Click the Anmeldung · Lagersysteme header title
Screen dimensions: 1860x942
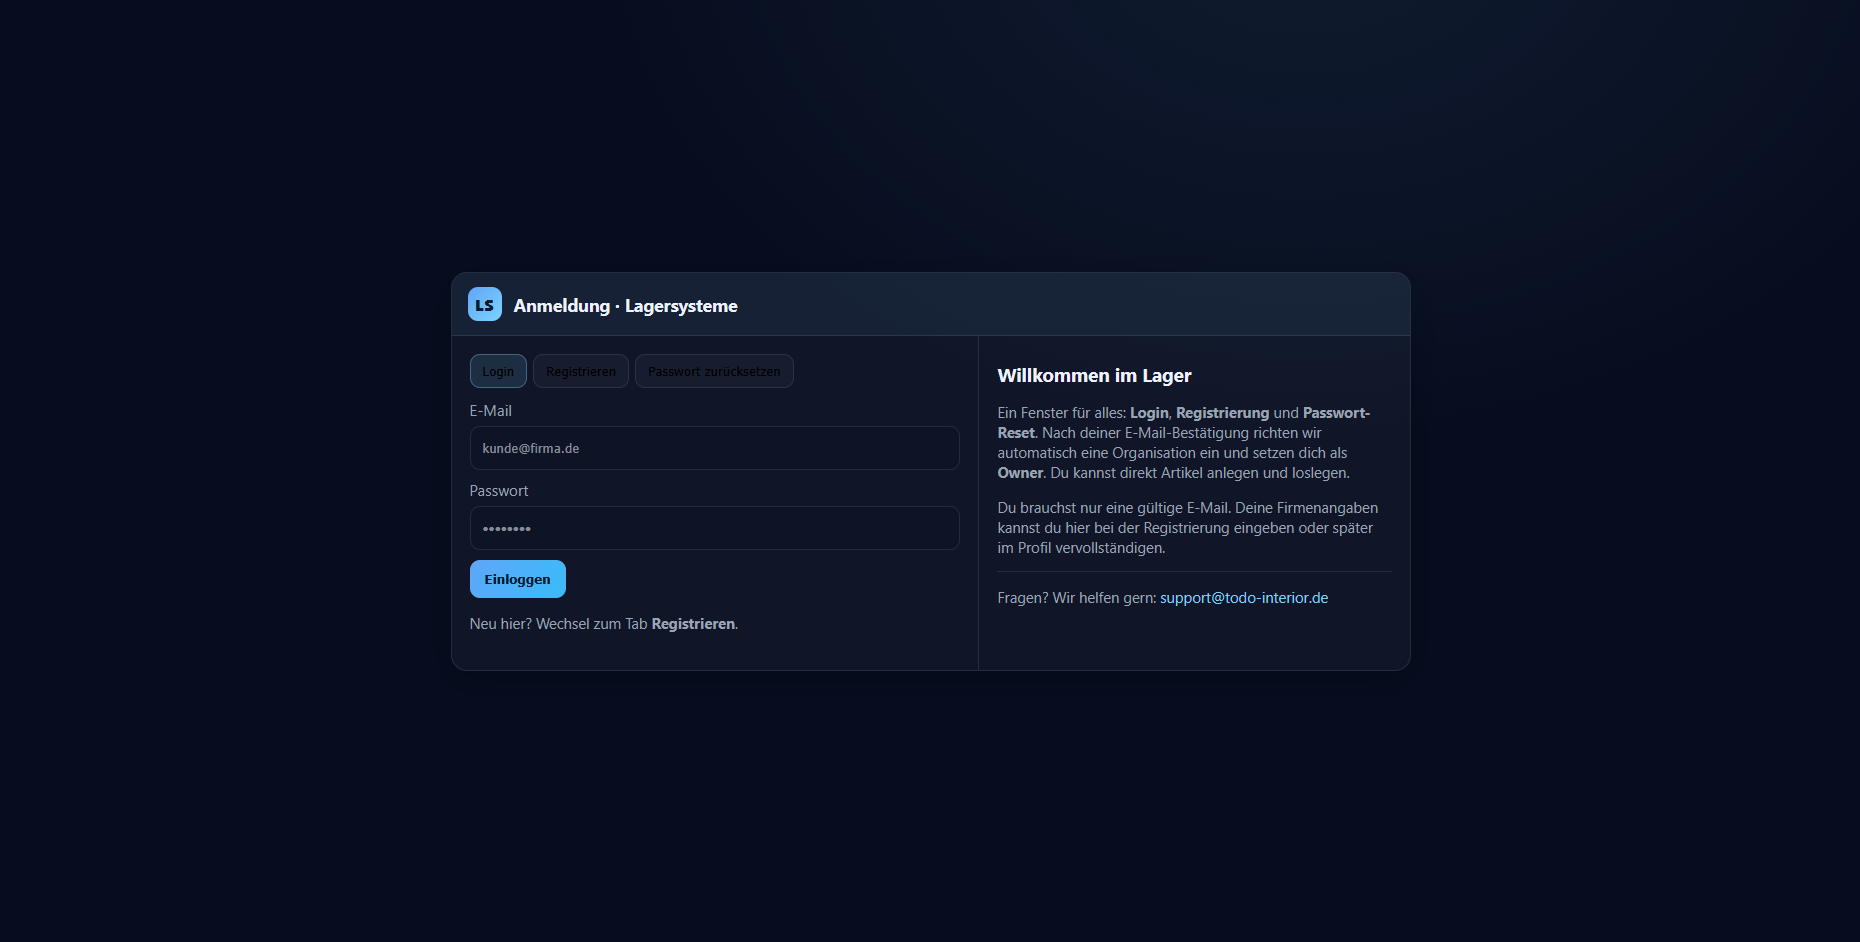coord(625,306)
